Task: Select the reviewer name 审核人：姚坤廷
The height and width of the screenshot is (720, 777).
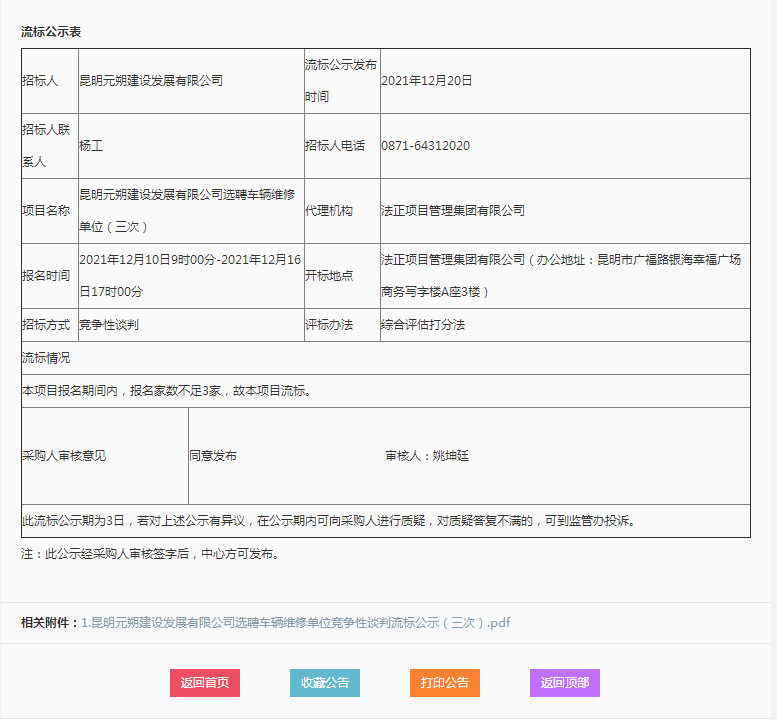Action: pos(427,456)
